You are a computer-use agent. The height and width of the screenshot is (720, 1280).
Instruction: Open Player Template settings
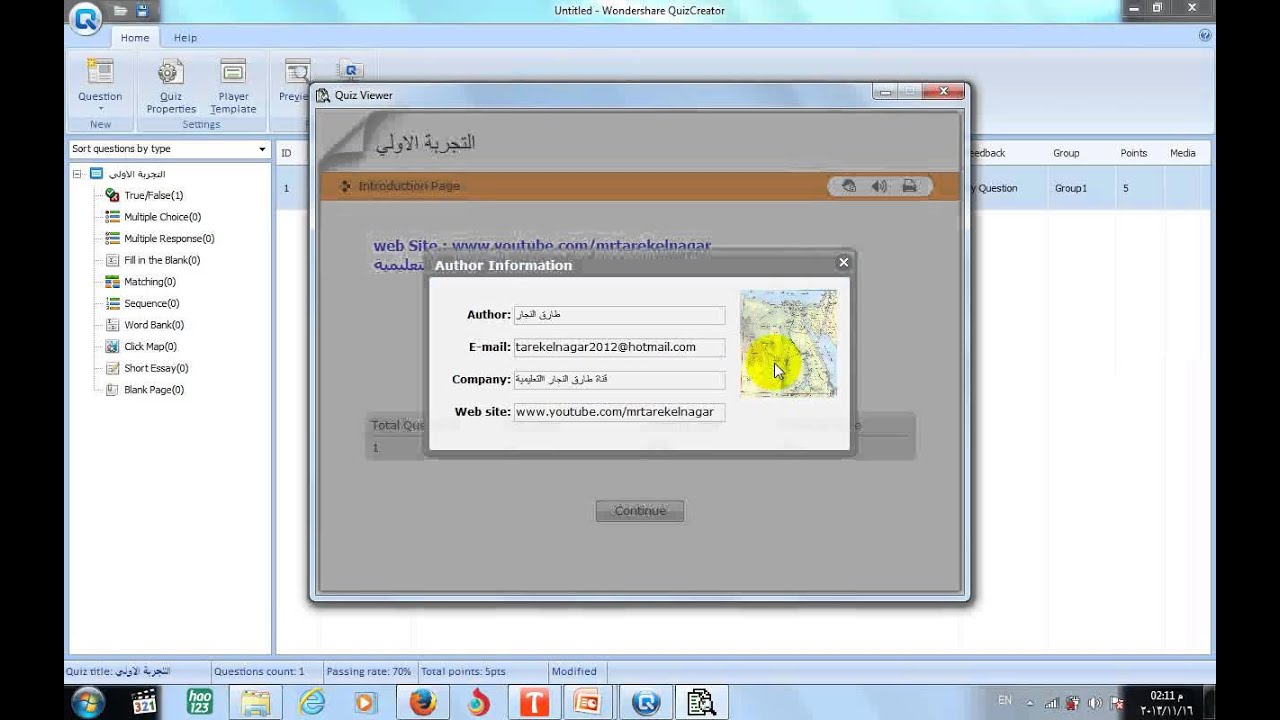233,86
